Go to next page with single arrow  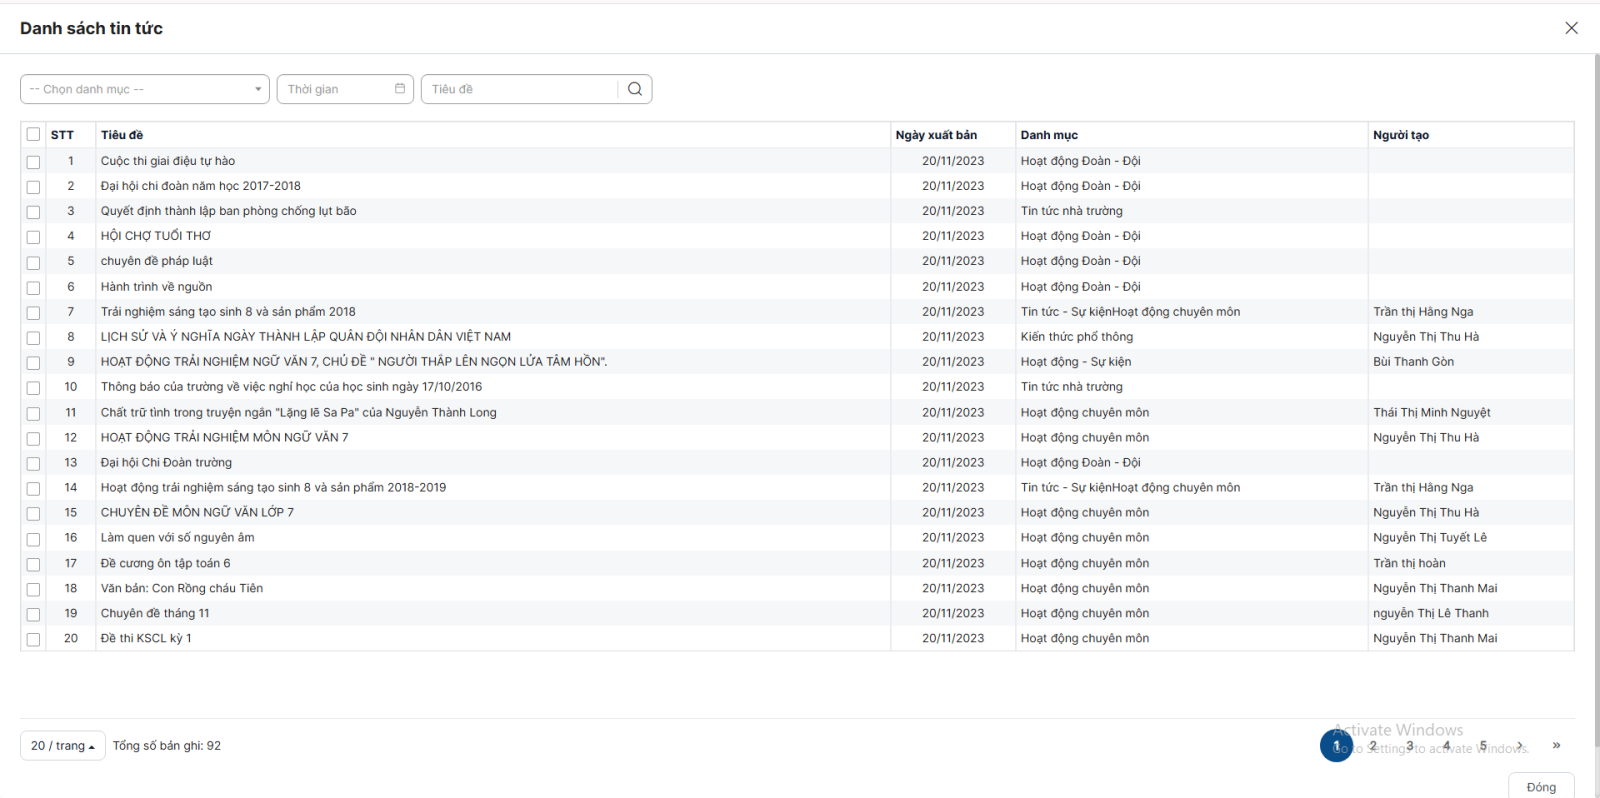point(1520,746)
